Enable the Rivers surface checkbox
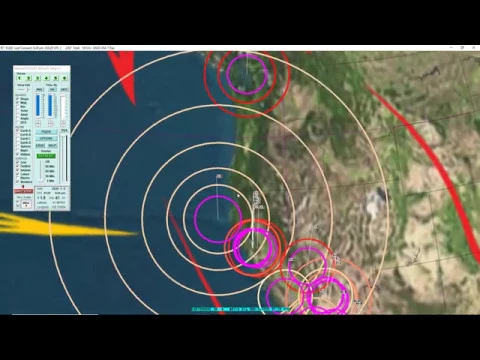Viewport: 480px width, 360px height. [18, 178]
